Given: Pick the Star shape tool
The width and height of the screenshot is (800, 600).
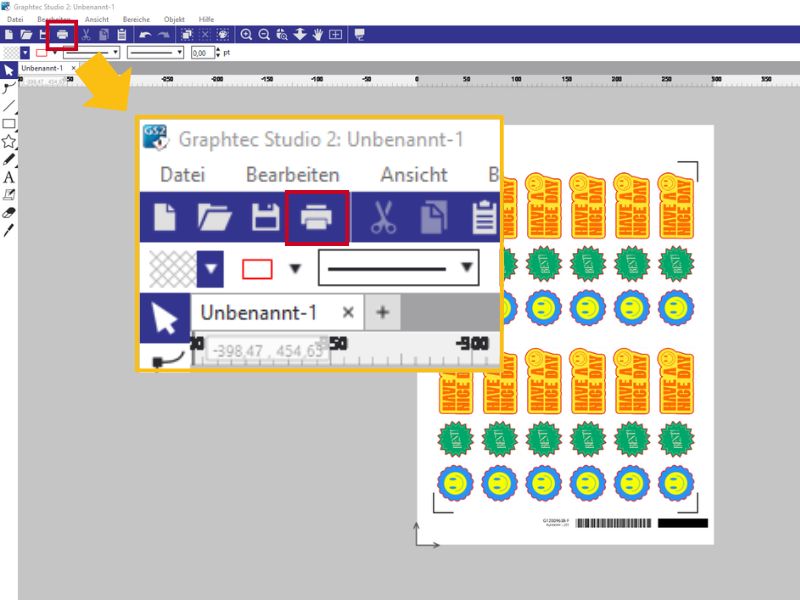Looking at the screenshot, I should pos(9,141).
